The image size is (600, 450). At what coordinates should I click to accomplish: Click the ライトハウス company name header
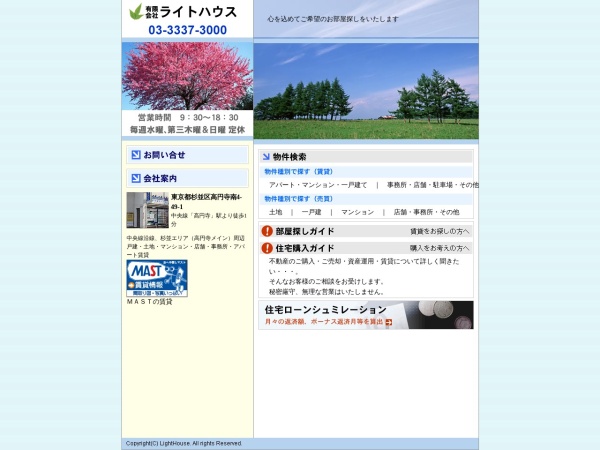[x=198, y=12]
